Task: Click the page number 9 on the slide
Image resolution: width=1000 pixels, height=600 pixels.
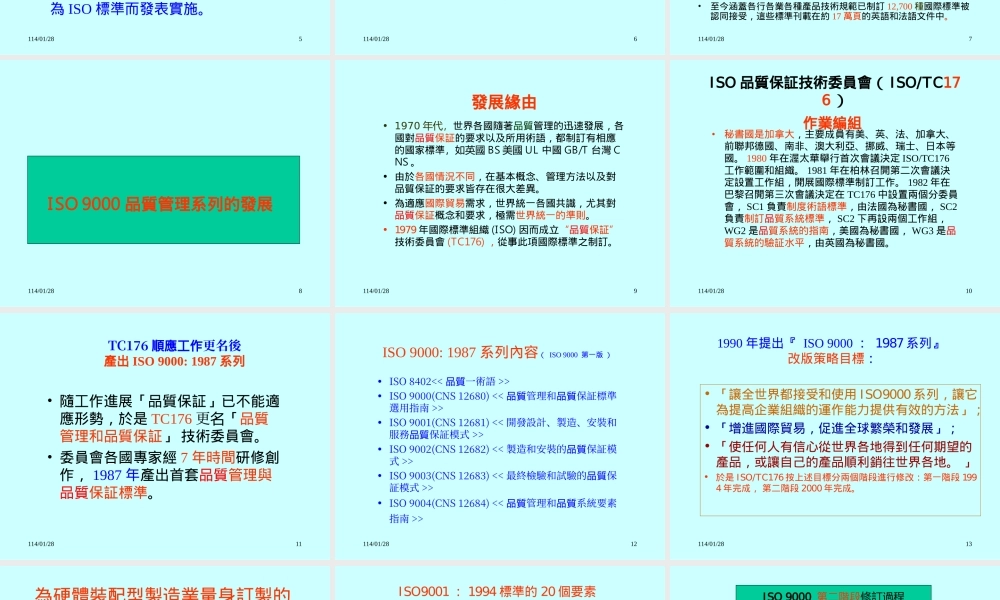Action: tap(635, 291)
